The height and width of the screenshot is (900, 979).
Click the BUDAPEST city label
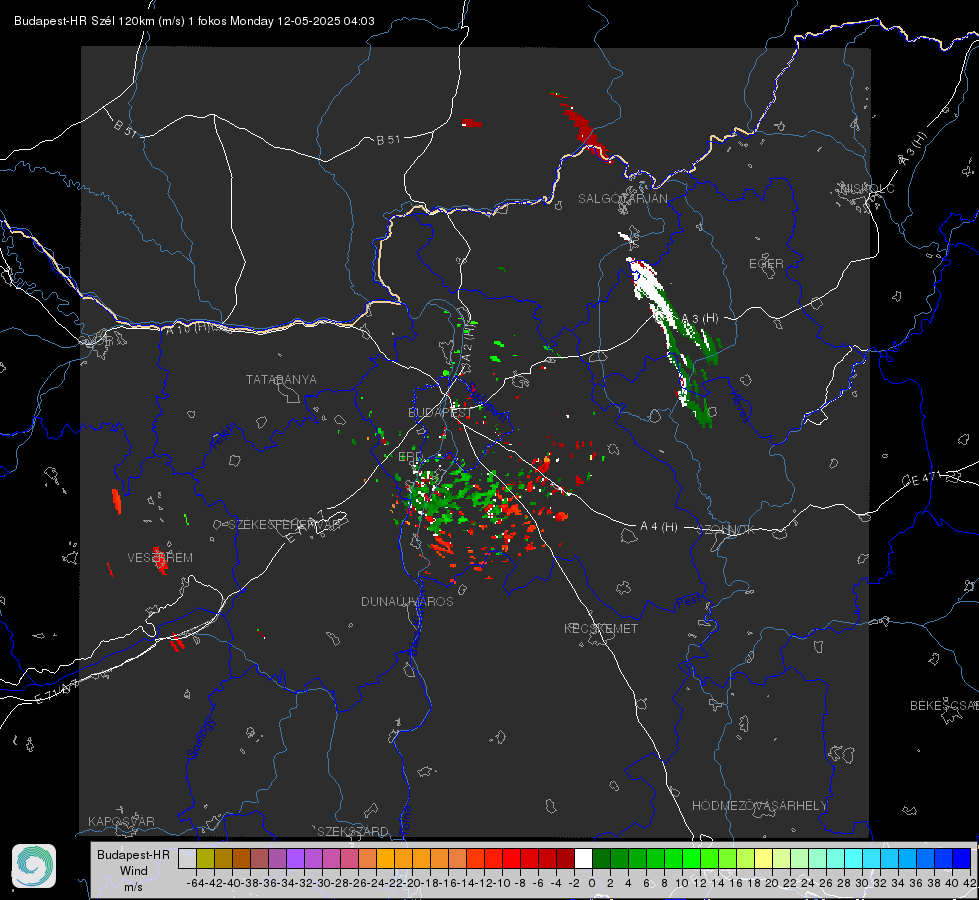point(440,413)
